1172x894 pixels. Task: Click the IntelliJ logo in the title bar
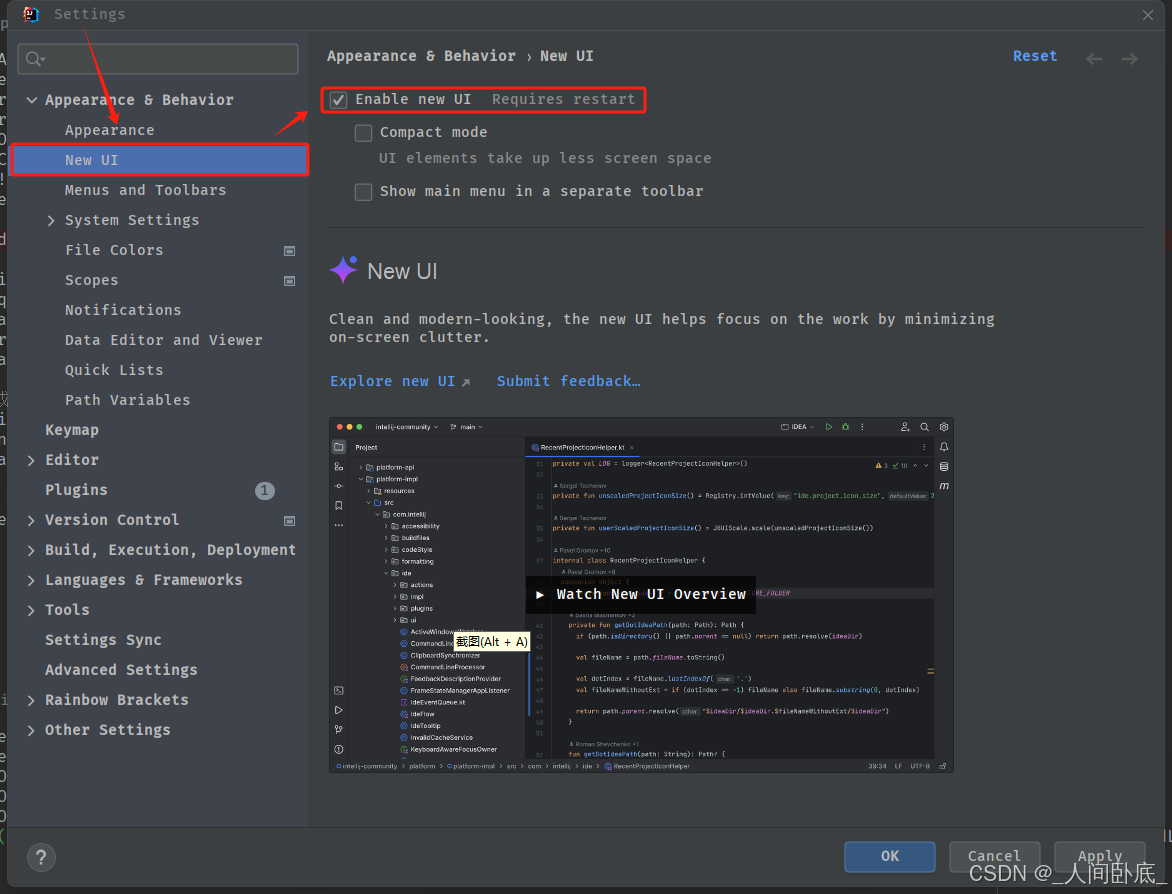[31, 14]
